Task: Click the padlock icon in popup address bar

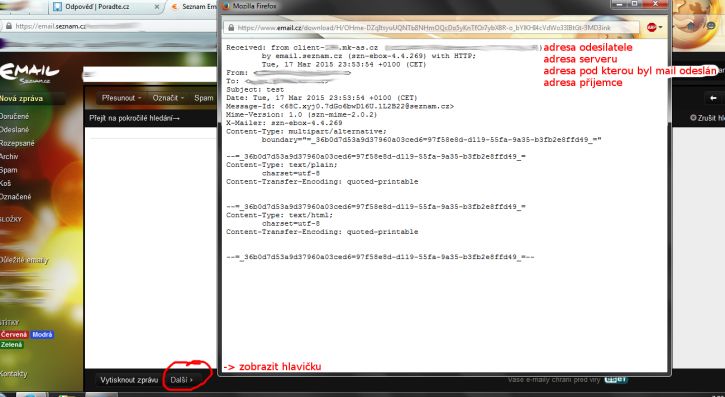Action: 231,28
